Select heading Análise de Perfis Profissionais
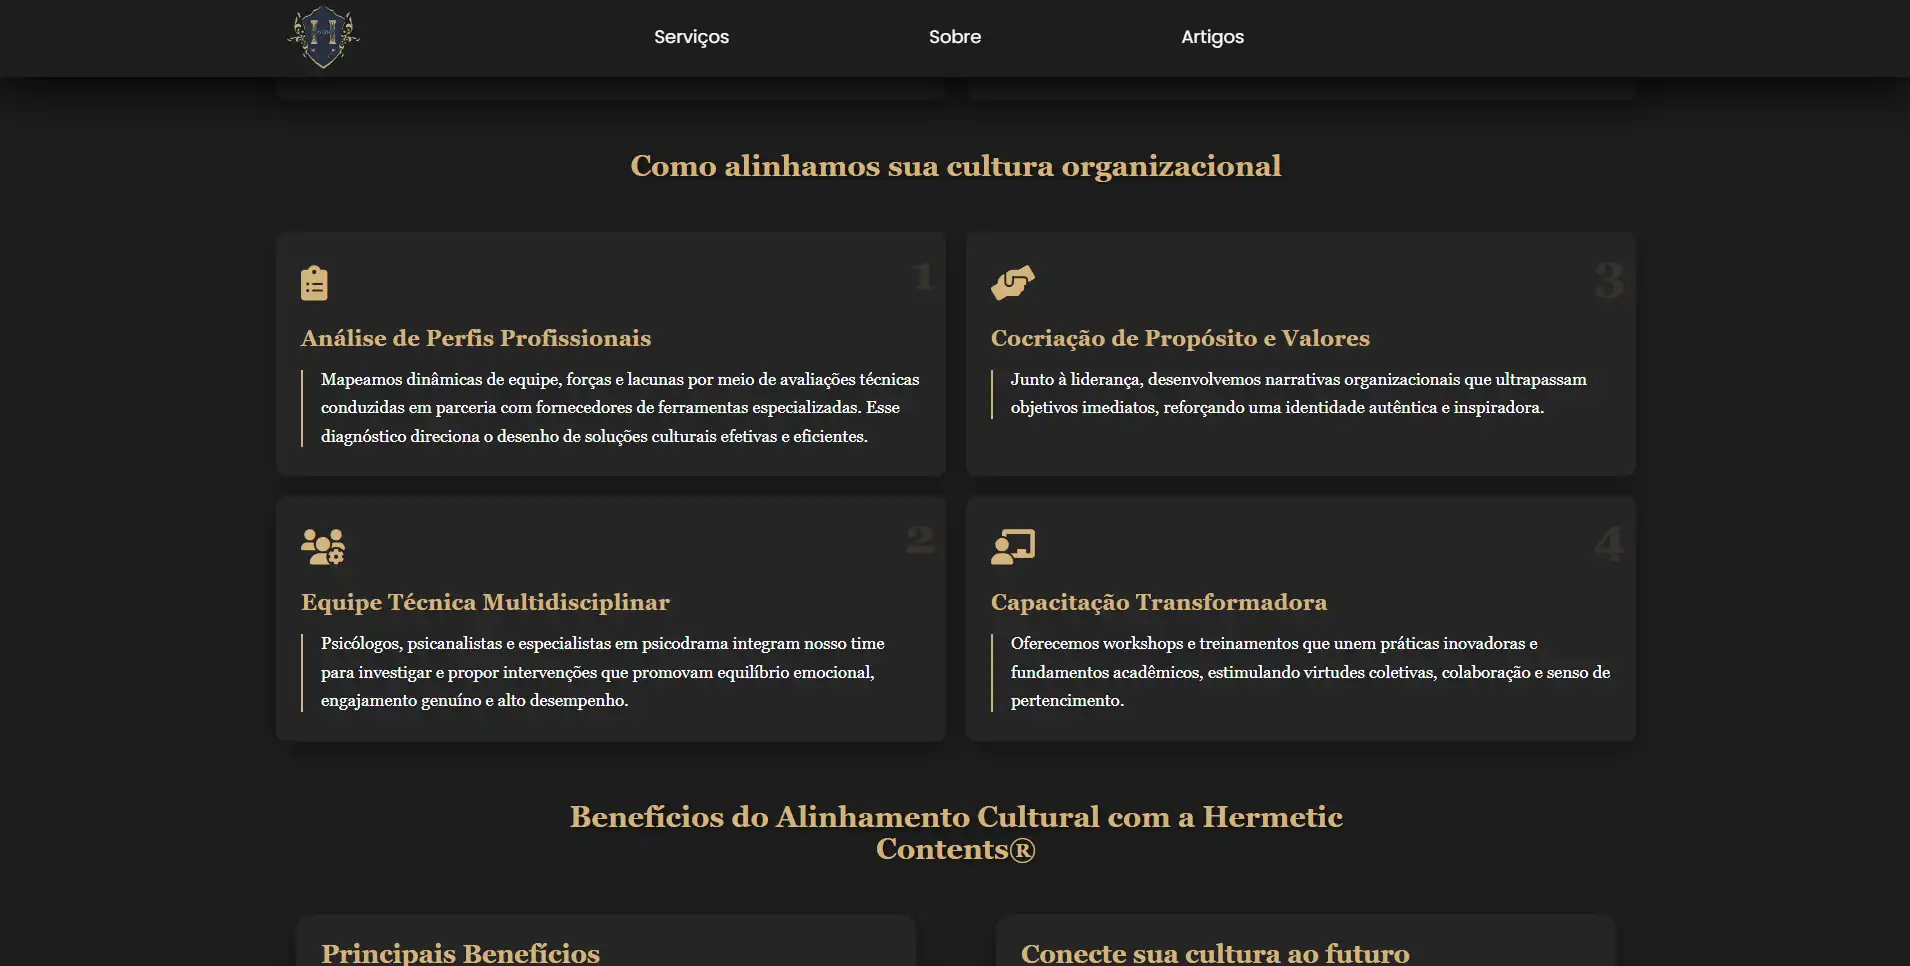The width and height of the screenshot is (1910, 966). [x=476, y=338]
